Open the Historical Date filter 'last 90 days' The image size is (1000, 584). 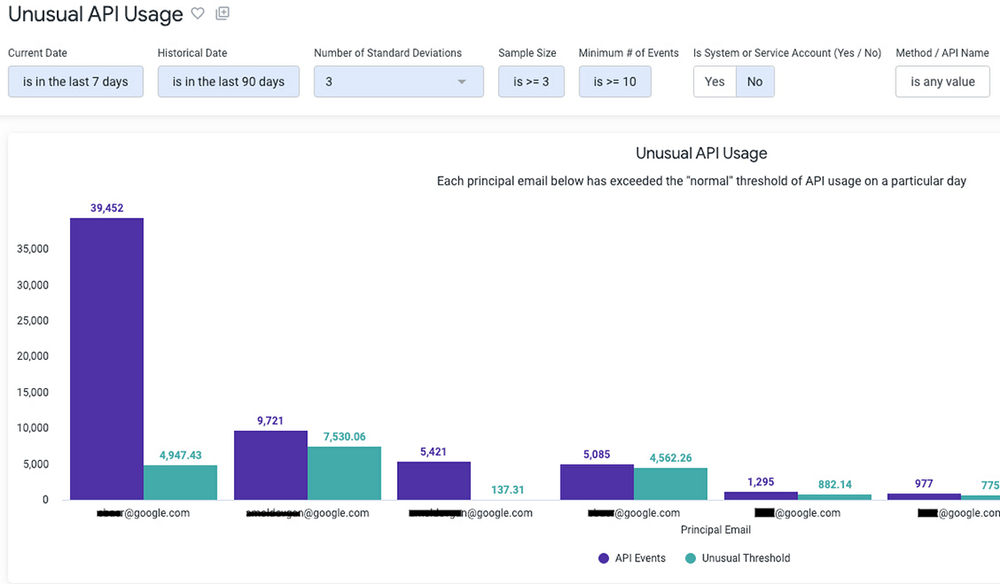(228, 82)
